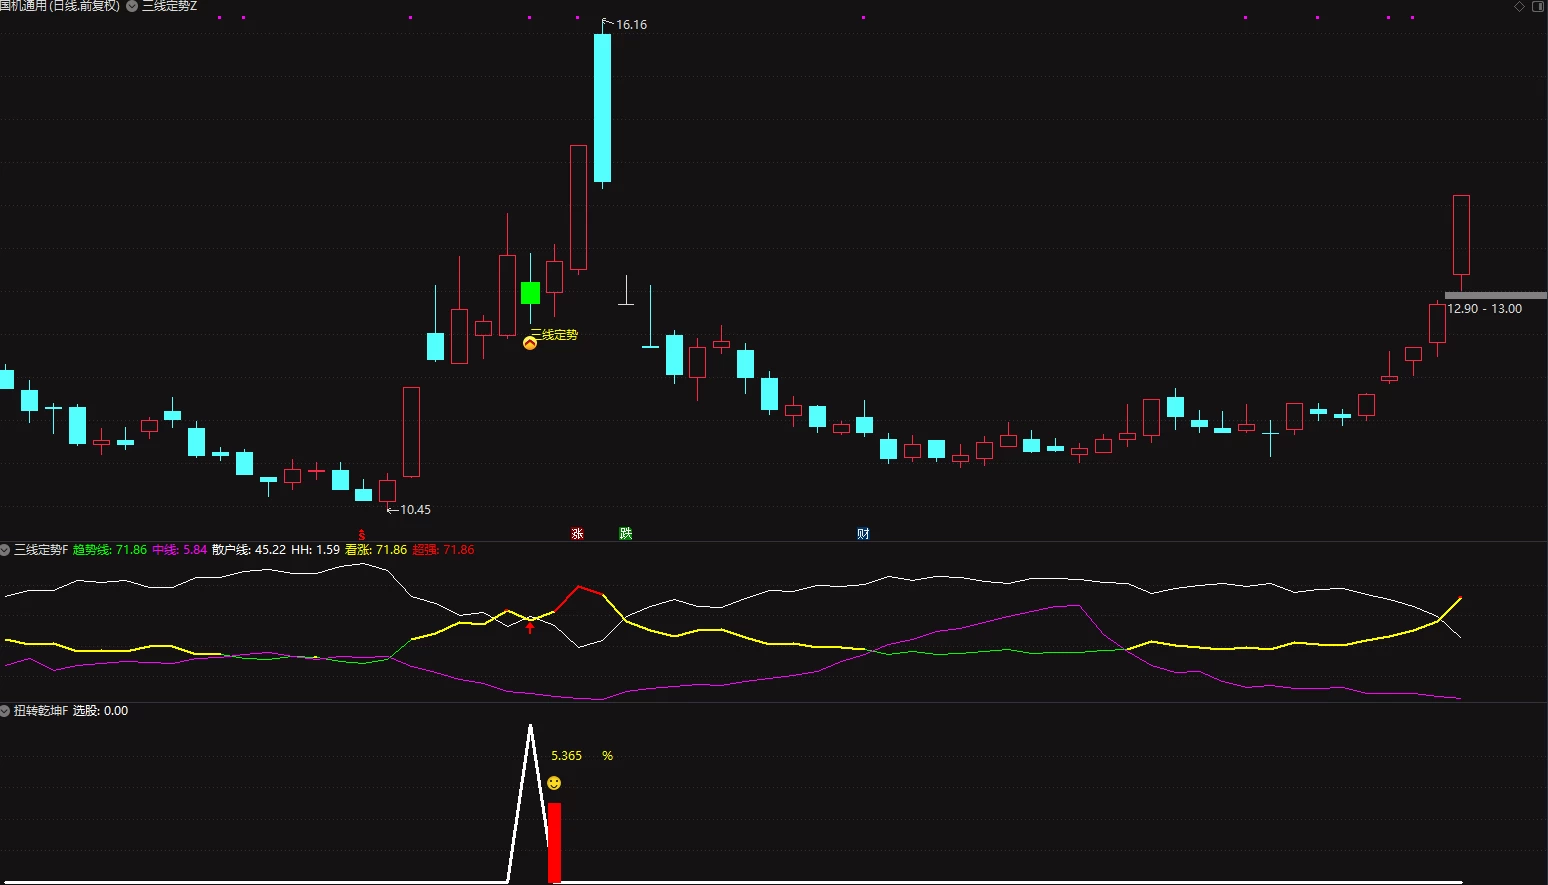Image resolution: width=1548 pixels, height=885 pixels.
Task: Click the HH: 1.59 readout
Action: point(316,550)
